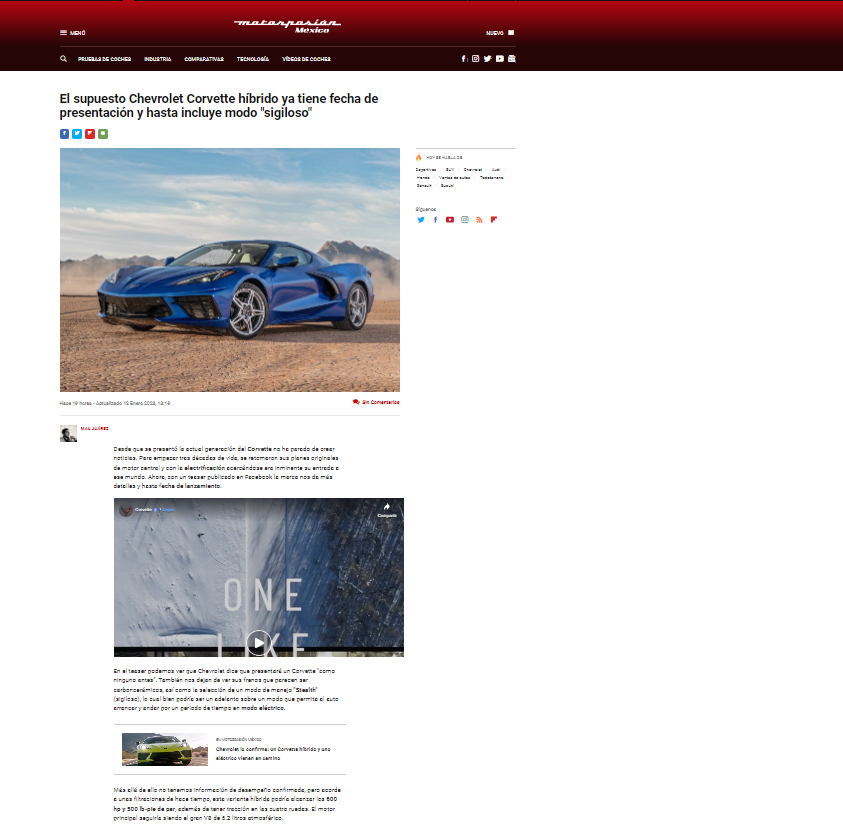Open Industria section
Viewport: 843px width, 826px height.
point(158,59)
